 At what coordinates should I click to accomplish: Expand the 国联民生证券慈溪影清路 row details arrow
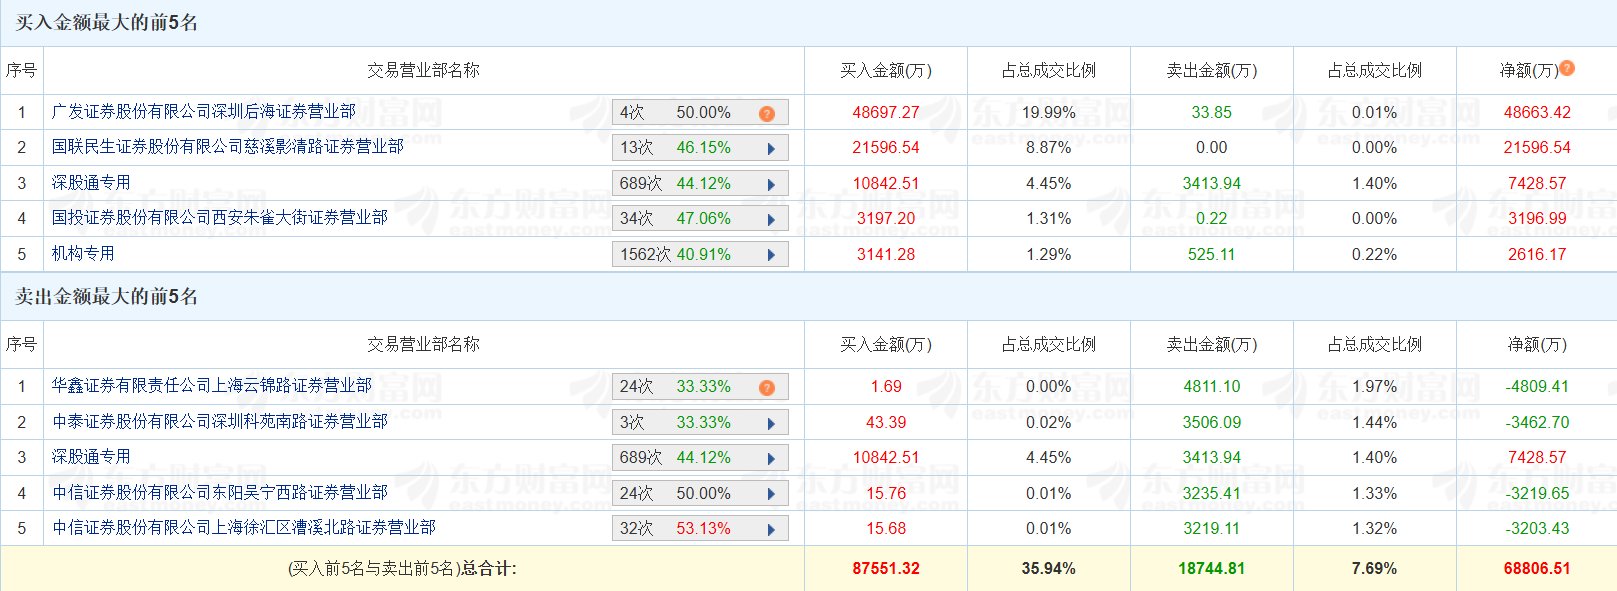click(771, 149)
